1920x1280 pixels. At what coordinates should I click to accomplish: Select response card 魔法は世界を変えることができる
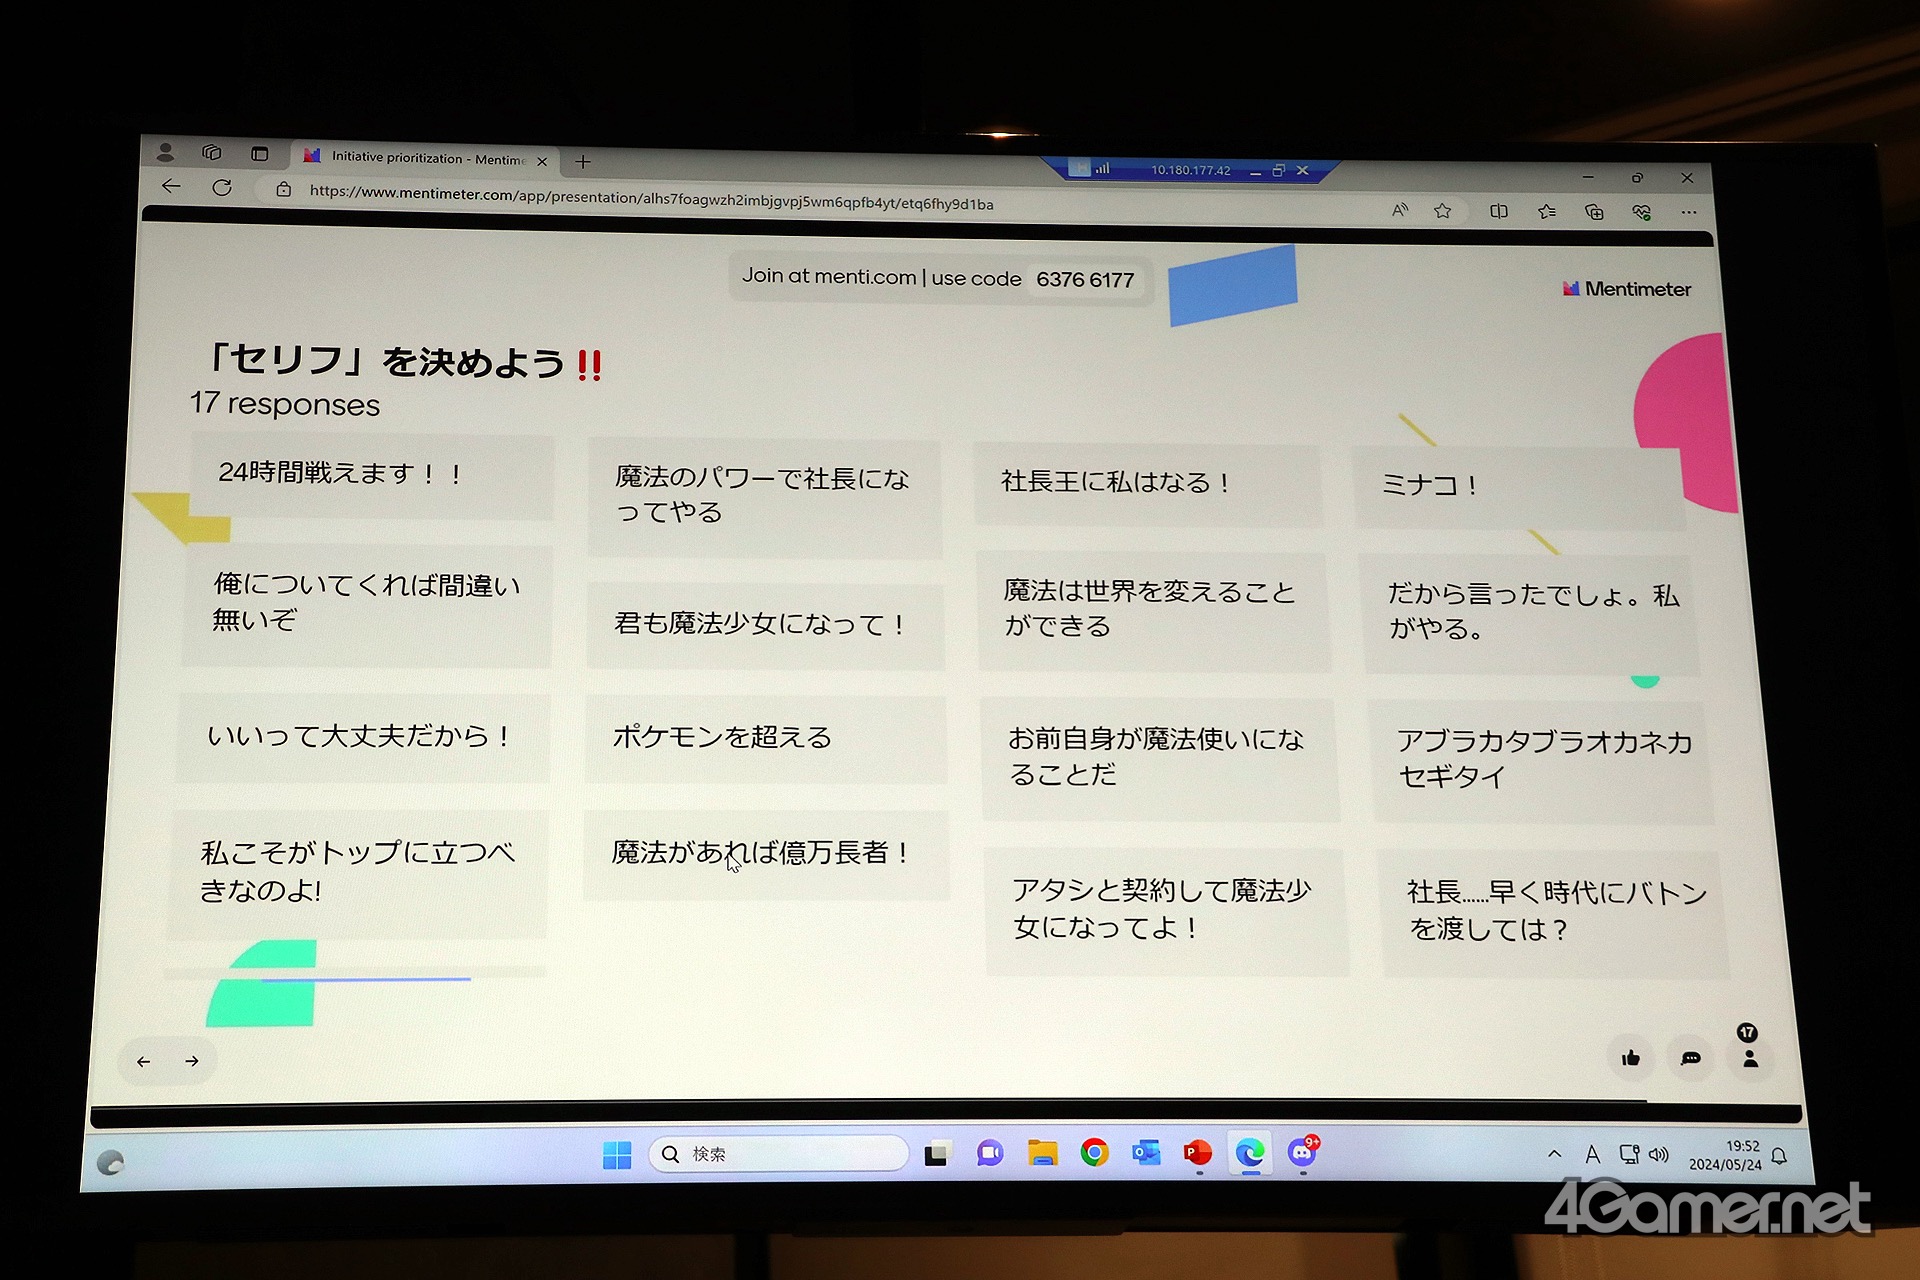[x=1153, y=611]
